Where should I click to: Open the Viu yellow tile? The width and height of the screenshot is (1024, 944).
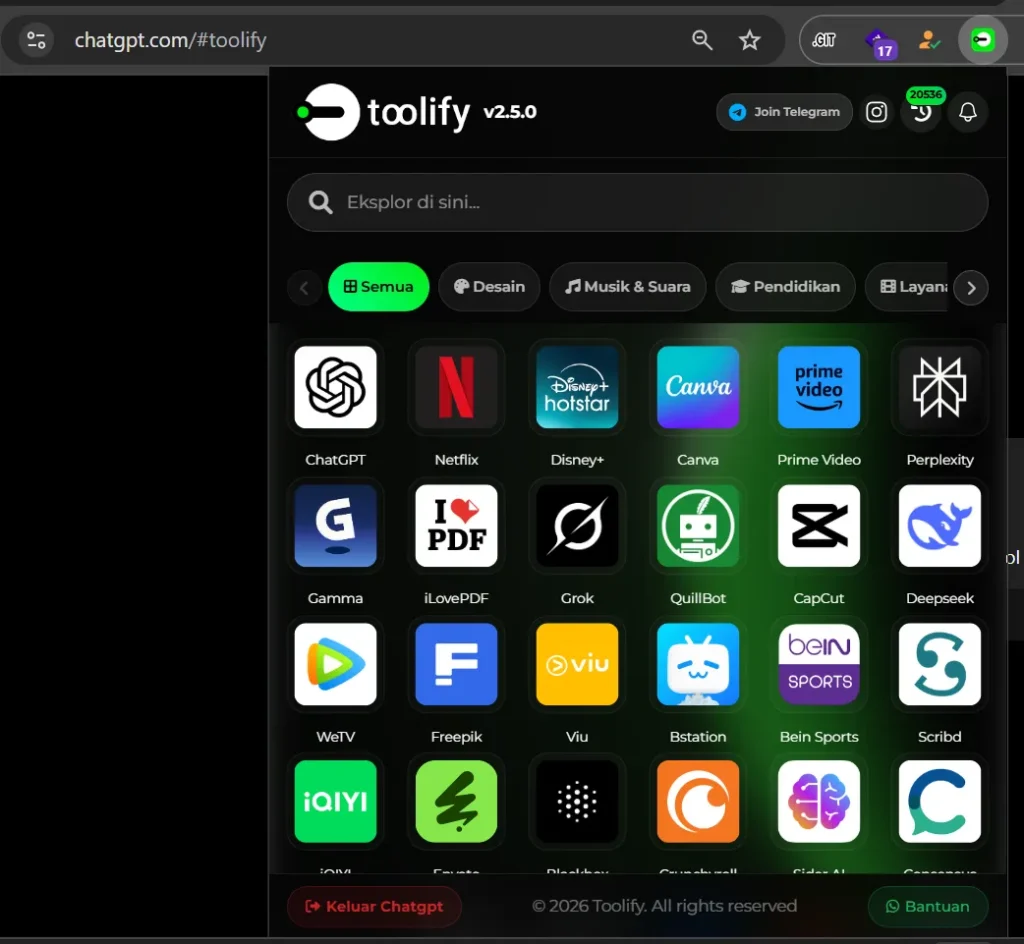[577, 664]
